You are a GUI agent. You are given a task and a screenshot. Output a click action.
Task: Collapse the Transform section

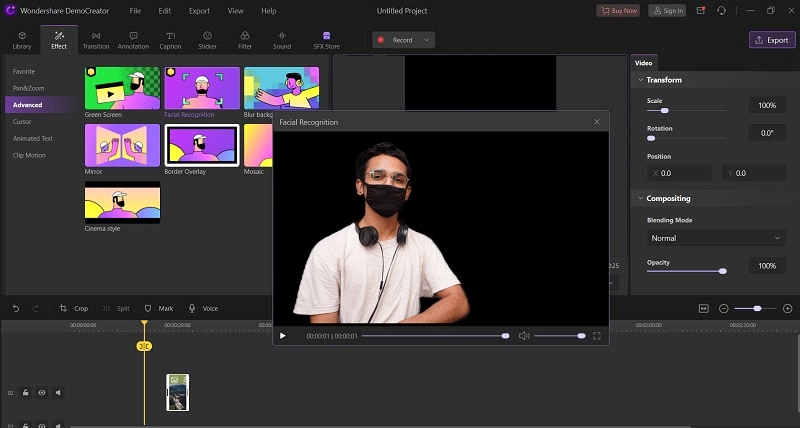[x=640, y=80]
